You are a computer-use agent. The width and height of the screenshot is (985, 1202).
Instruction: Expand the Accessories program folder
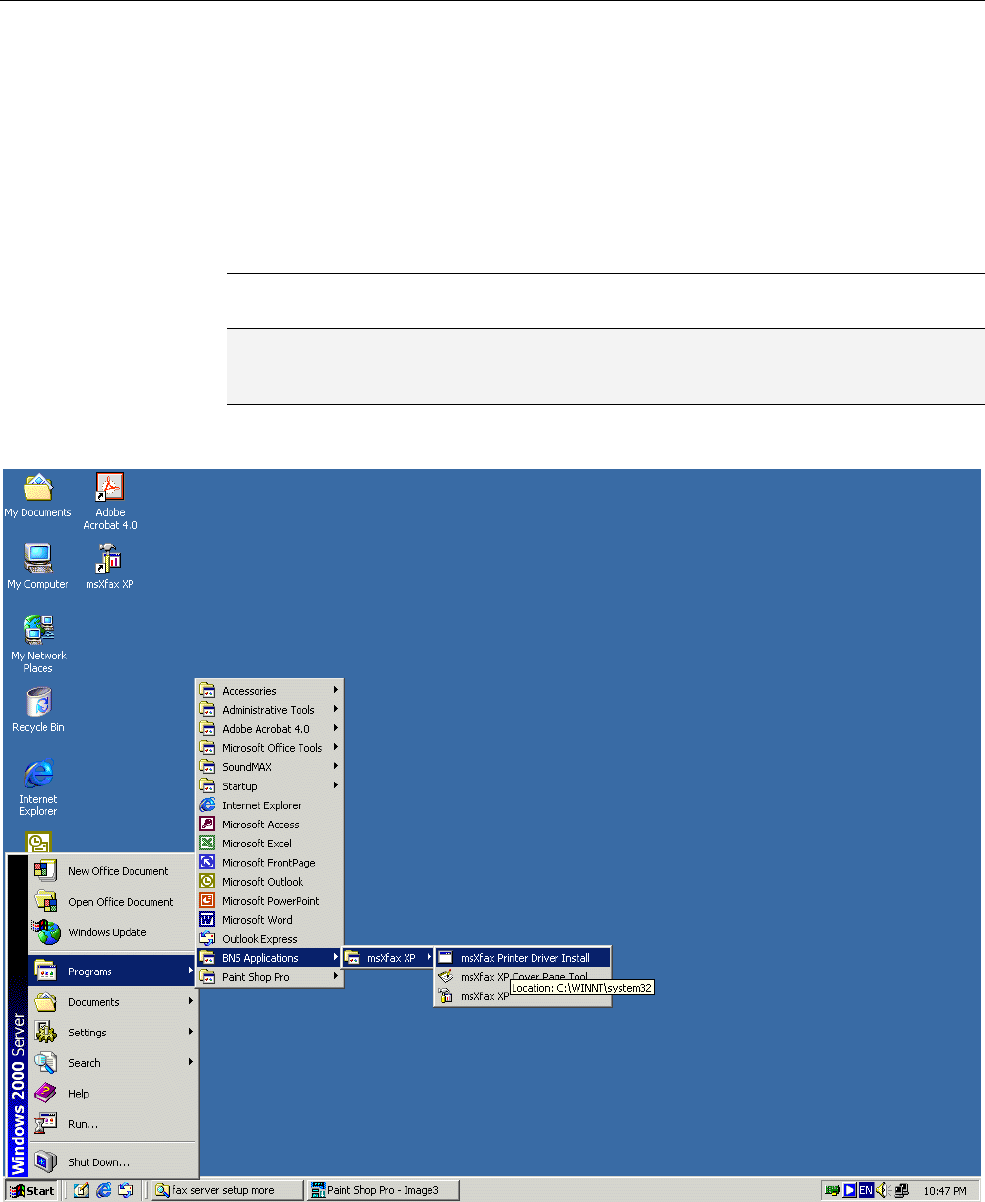click(x=270, y=690)
